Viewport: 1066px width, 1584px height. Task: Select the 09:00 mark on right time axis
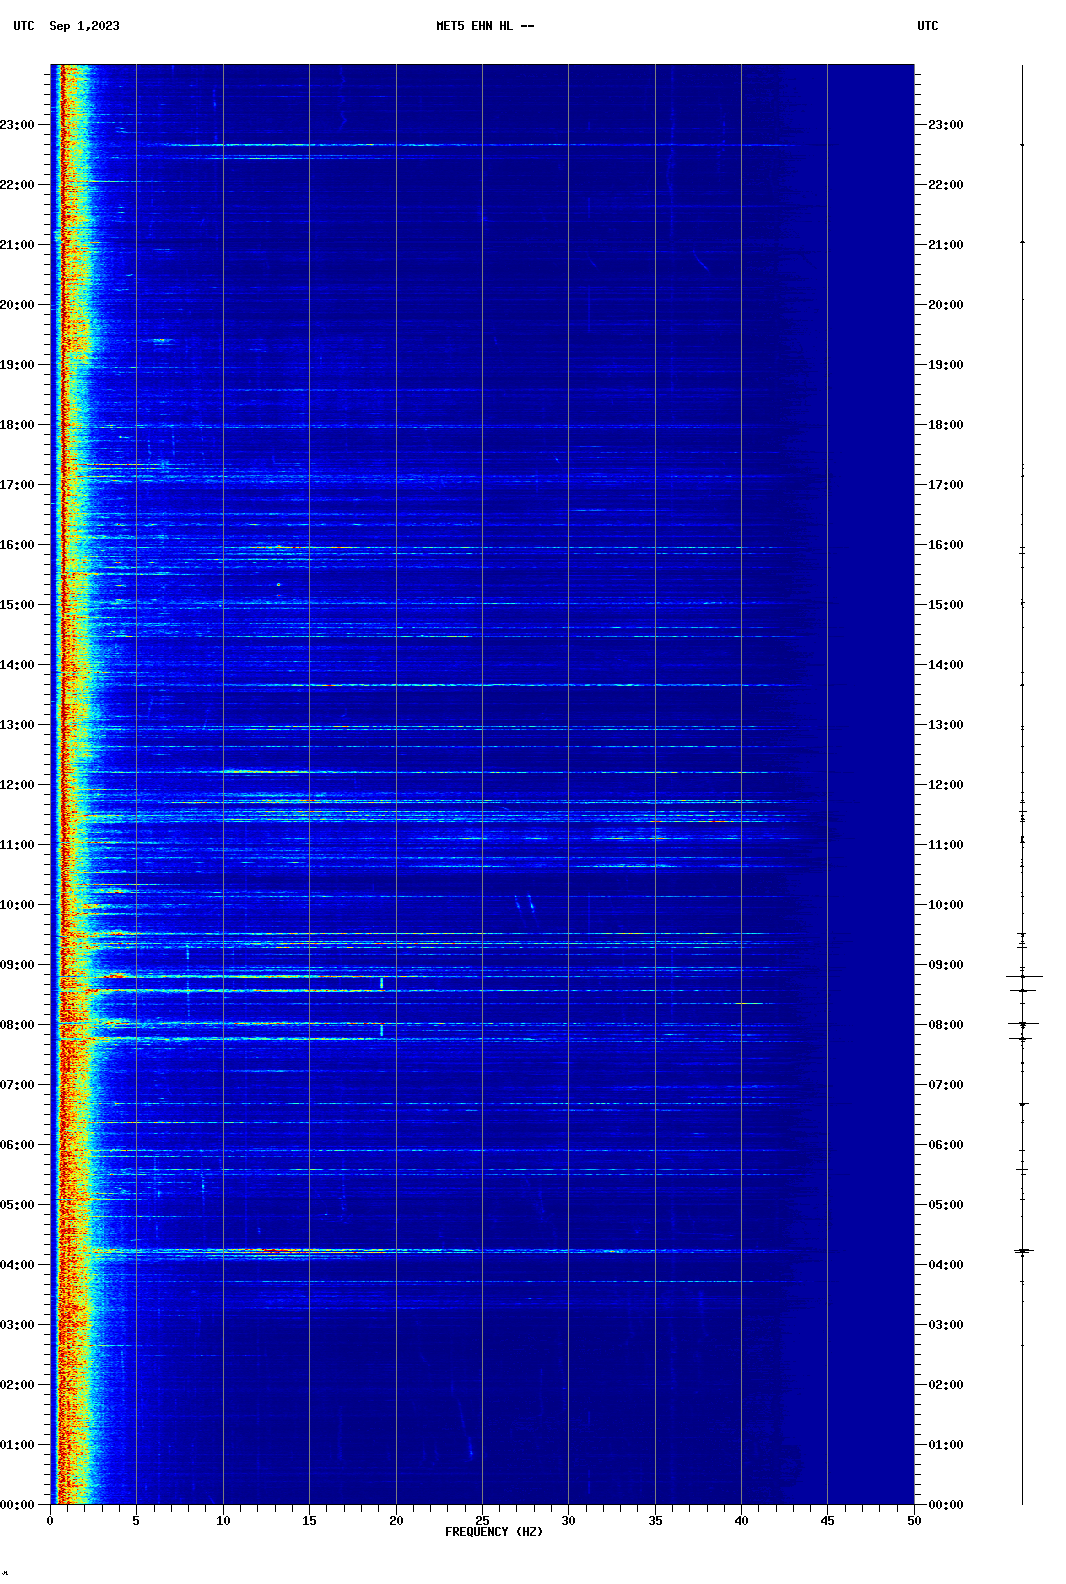945,965
